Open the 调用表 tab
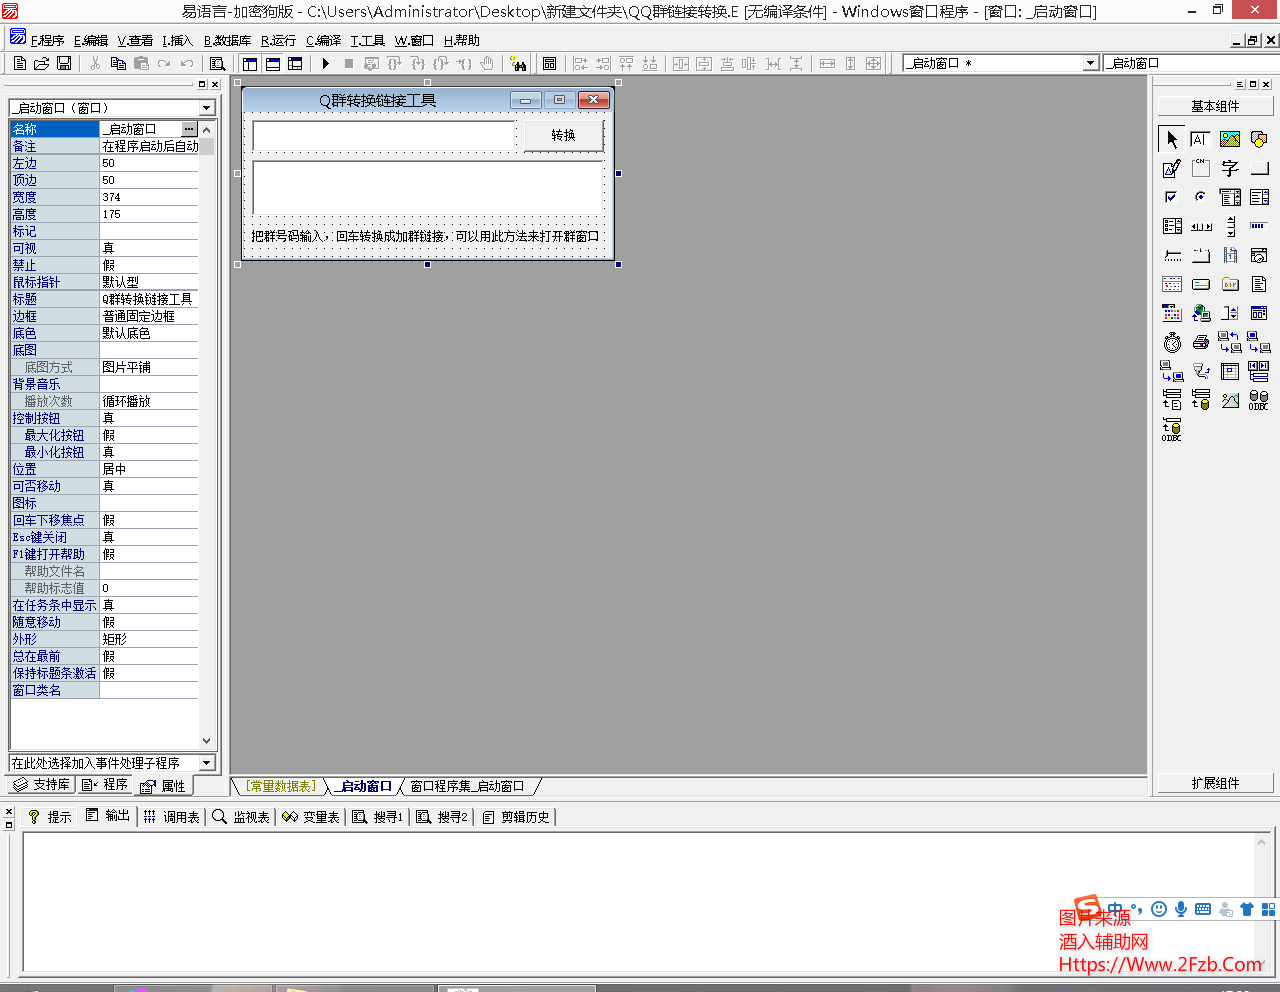This screenshot has width=1280, height=992. [171, 817]
